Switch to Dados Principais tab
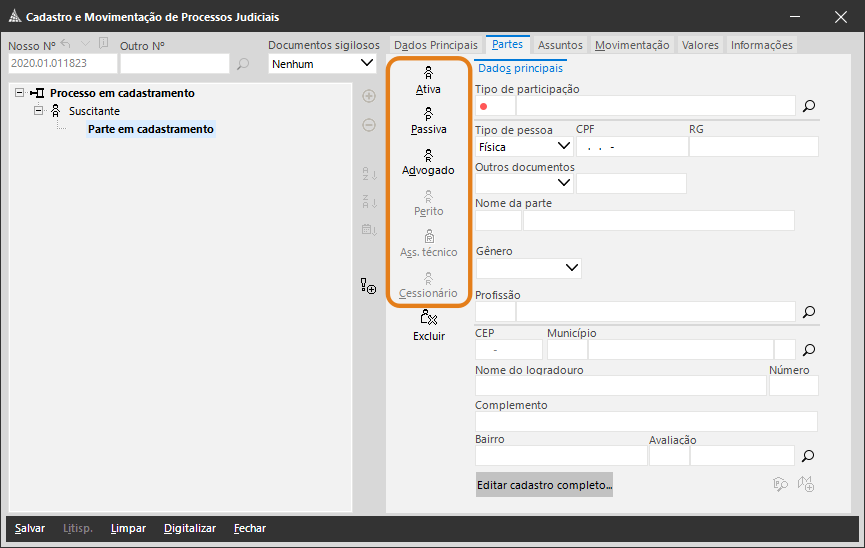865x548 pixels. pyautogui.click(x=436, y=45)
